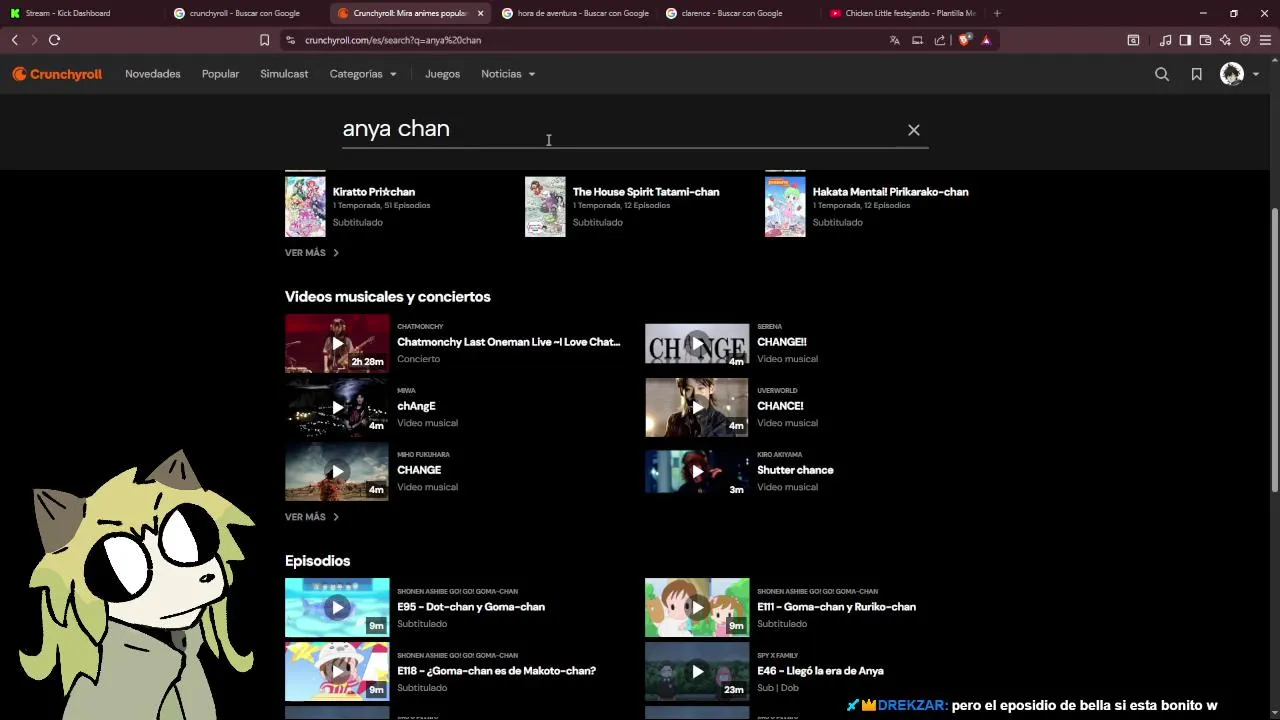Click the browser tab search icon in toolbar
The height and width of the screenshot is (720, 1280).
tap(1133, 40)
